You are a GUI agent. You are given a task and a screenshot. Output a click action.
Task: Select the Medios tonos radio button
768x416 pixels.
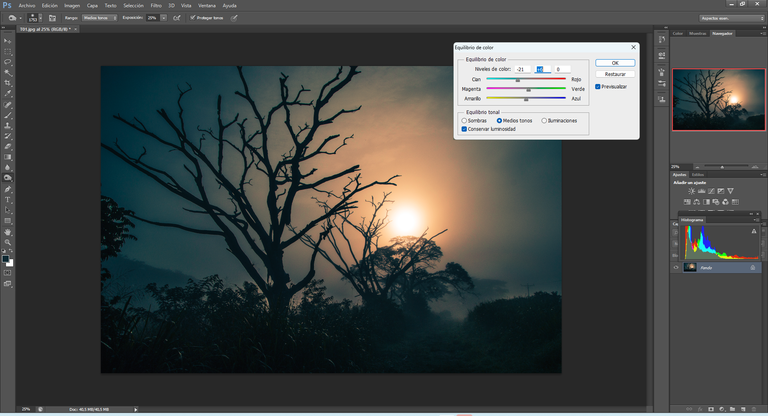tap(499, 121)
